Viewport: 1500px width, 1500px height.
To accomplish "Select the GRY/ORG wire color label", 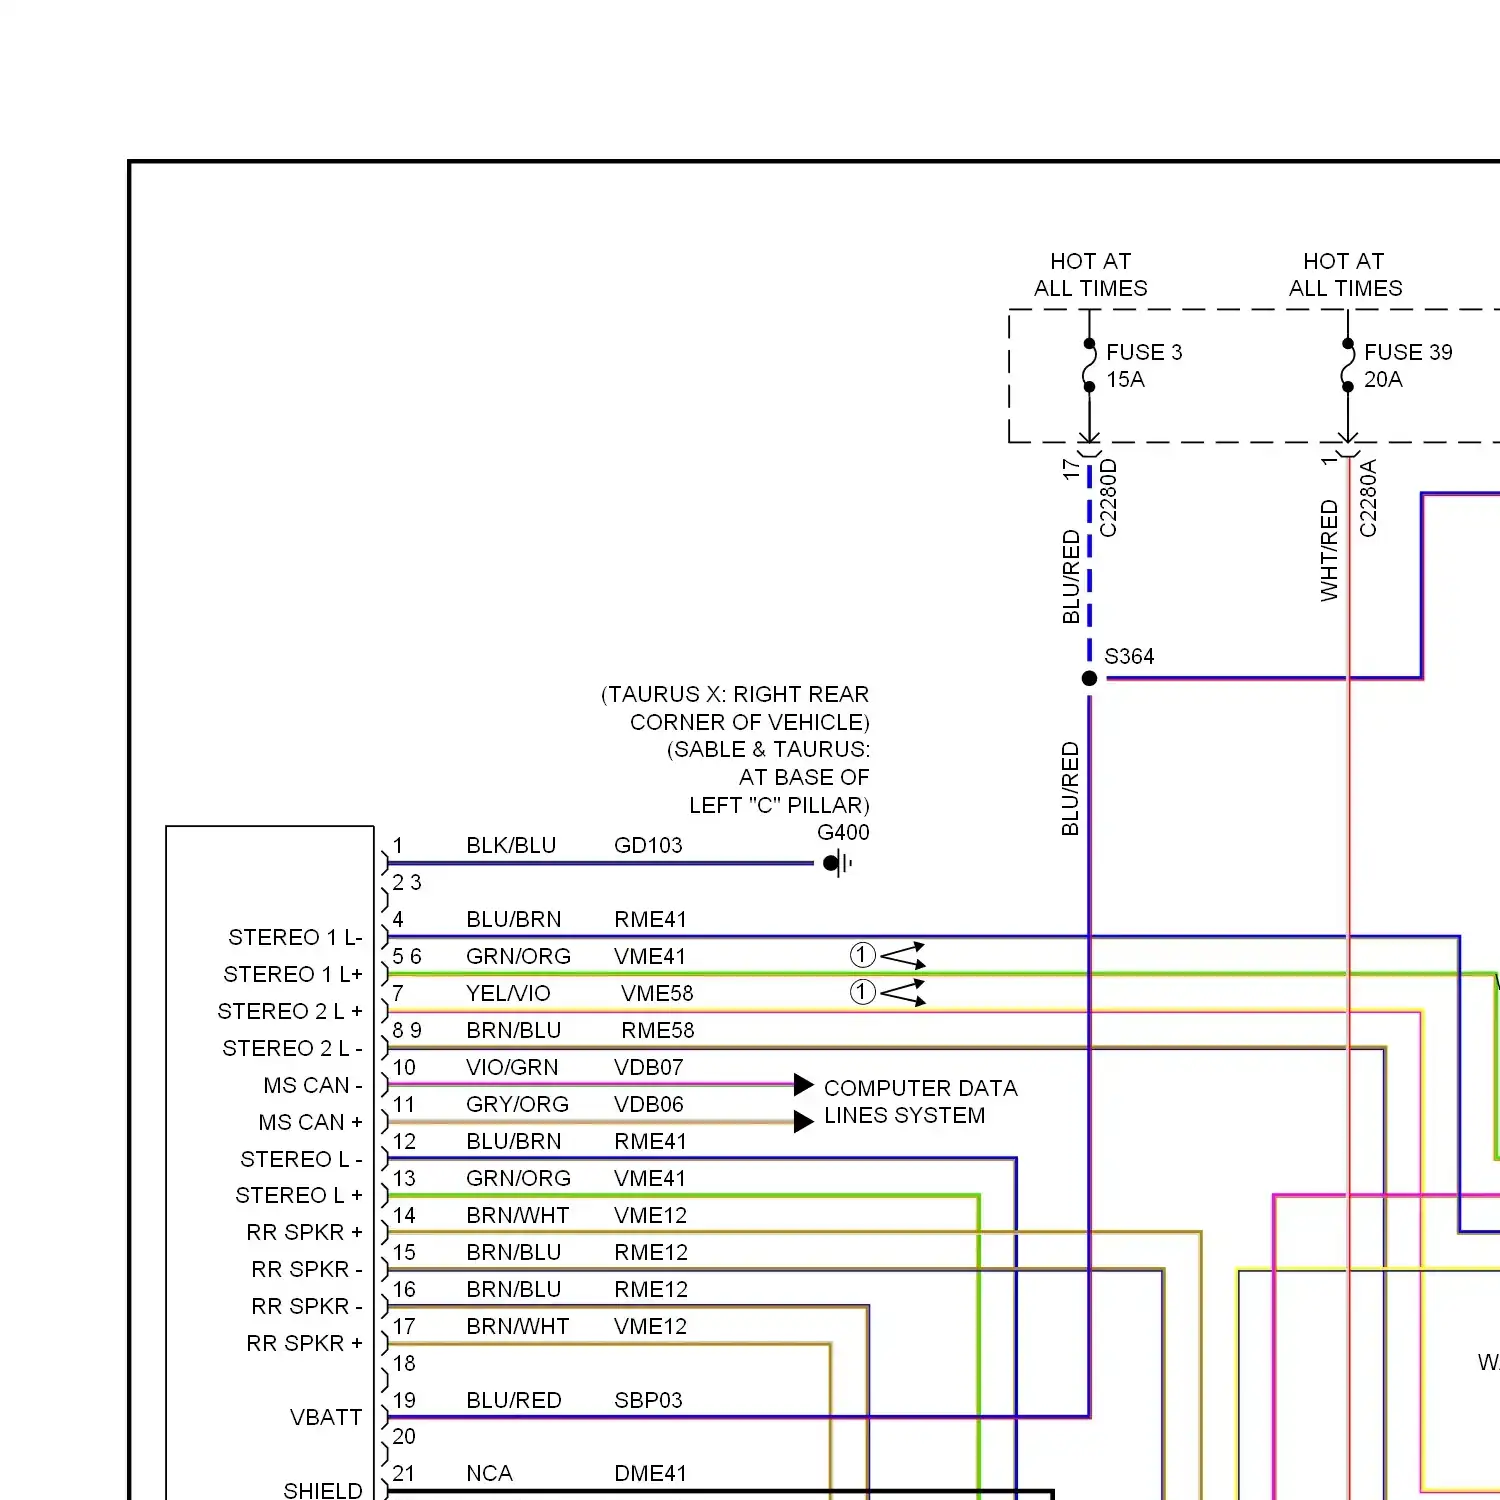I will click(517, 1104).
